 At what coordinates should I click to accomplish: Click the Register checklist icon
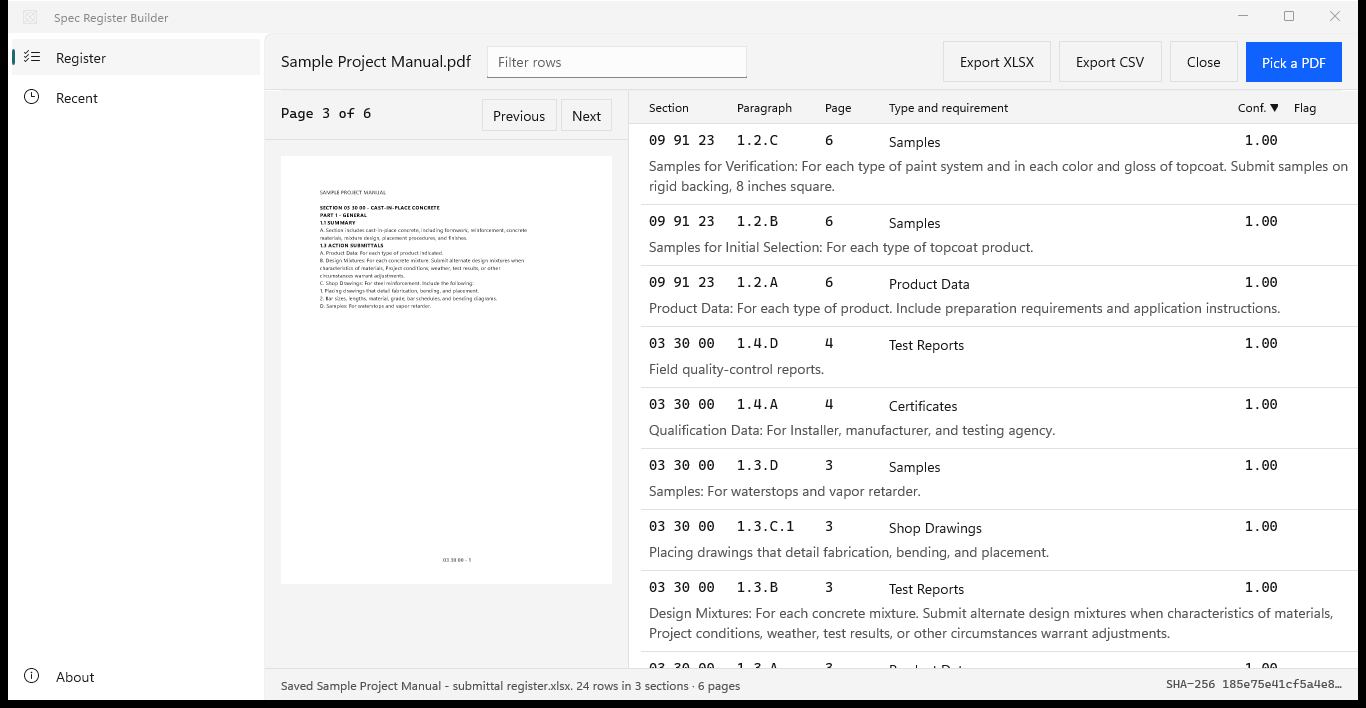(x=32, y=58)
